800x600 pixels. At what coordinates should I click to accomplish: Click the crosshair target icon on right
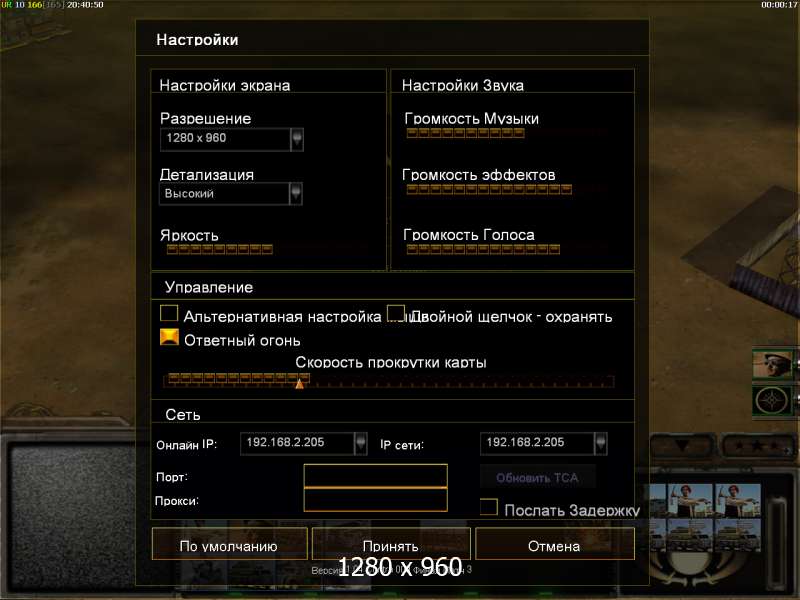tap(772, 401)
